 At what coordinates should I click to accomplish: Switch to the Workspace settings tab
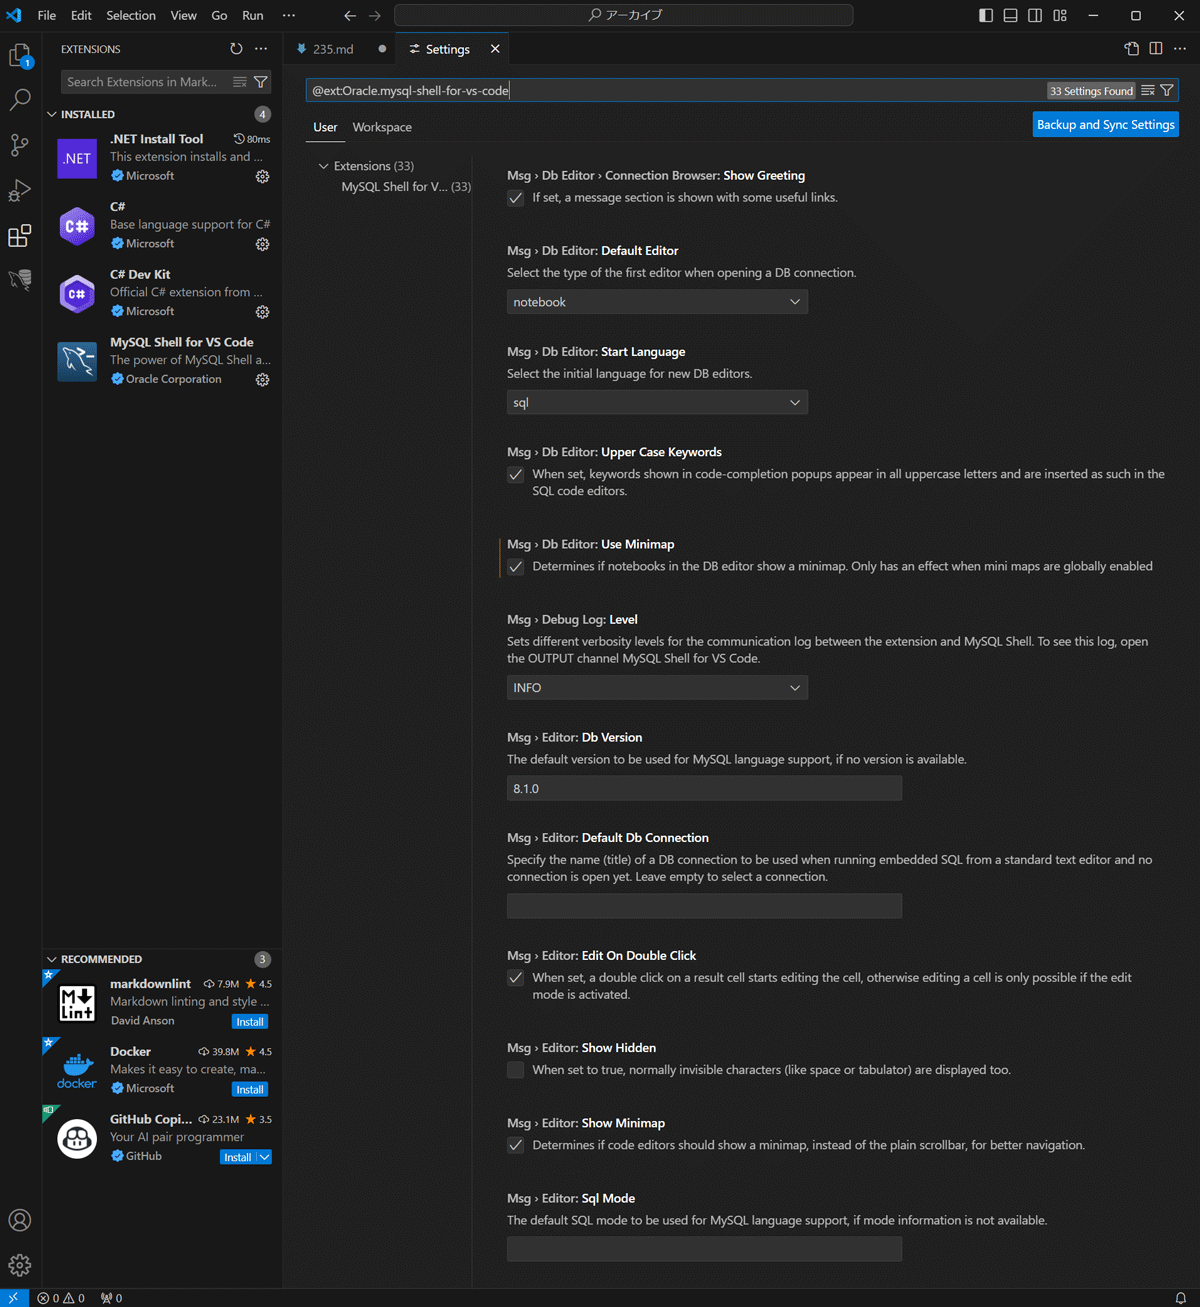click(382, 127)
